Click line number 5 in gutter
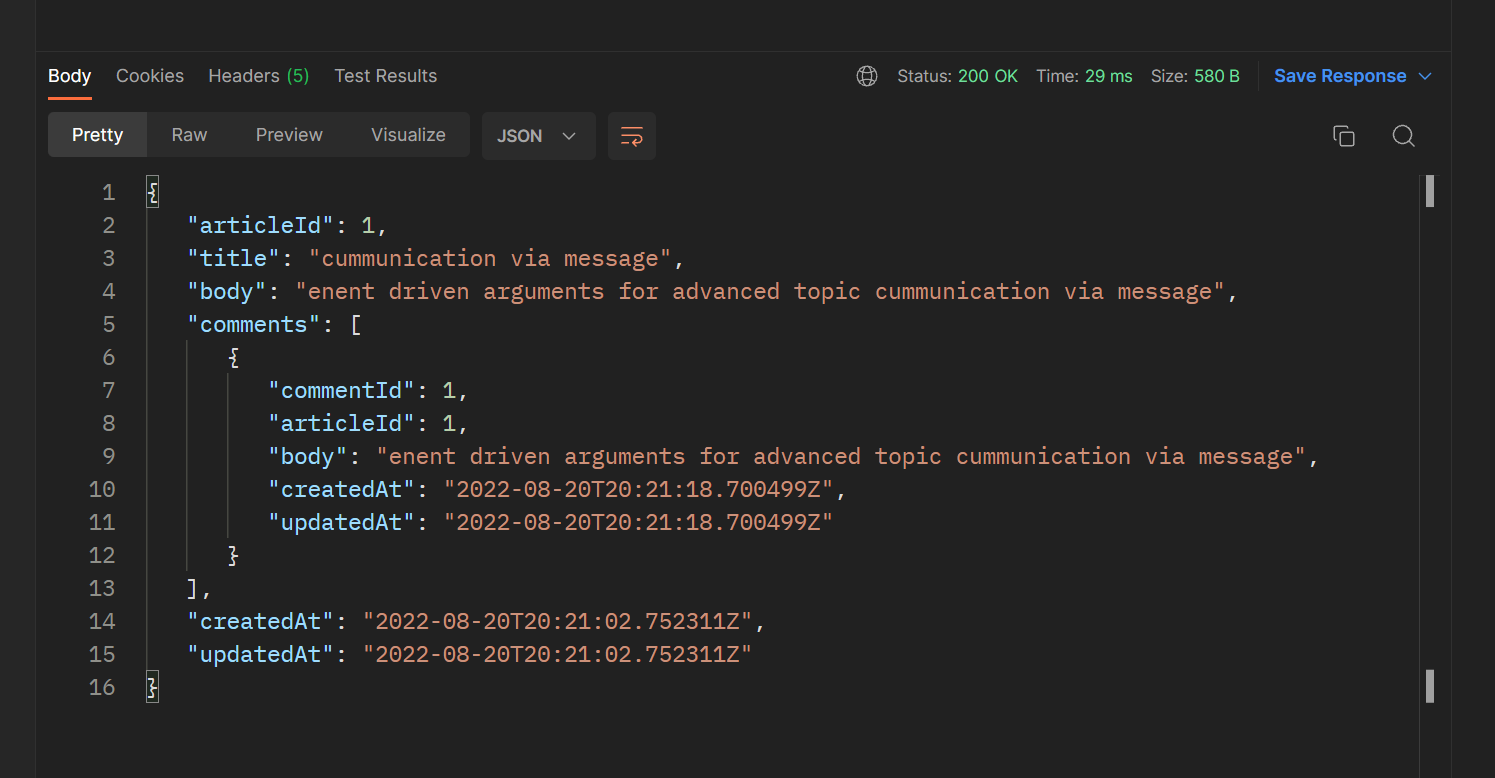 [x=108, y=324]
